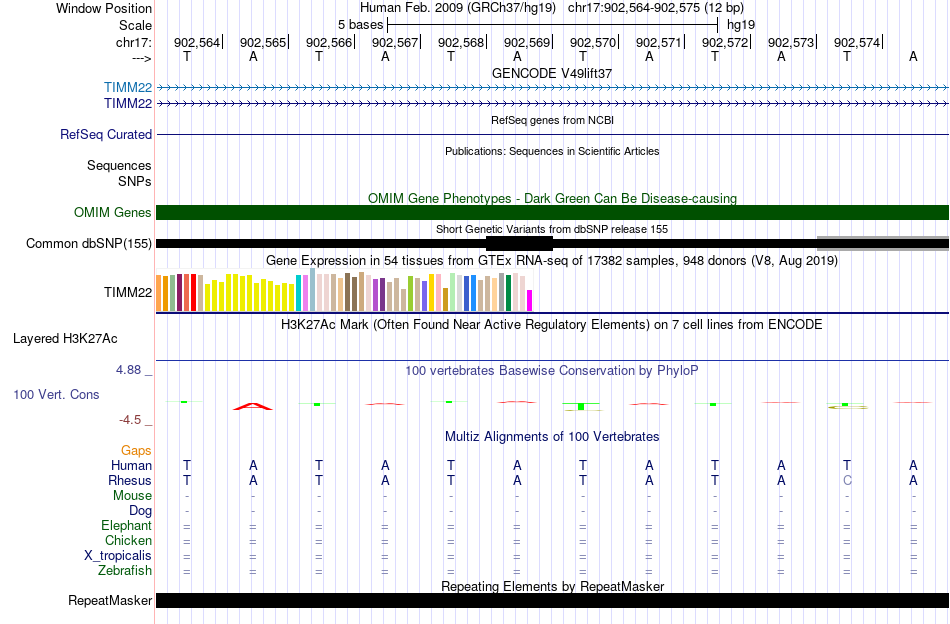950x624 pixels.
Task: Click the RepeatMasker track label
Action: pos(110,600)
